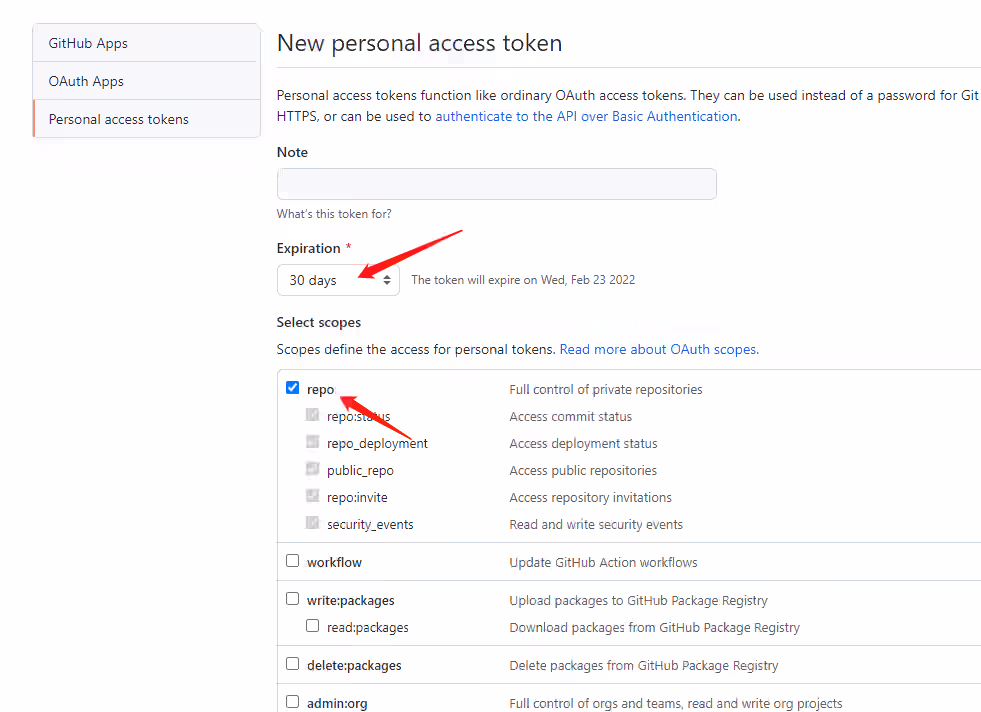Screen dimensions: 981x712
Task: Click the Expiration select arrow icon
Action: tap(387, 280)
